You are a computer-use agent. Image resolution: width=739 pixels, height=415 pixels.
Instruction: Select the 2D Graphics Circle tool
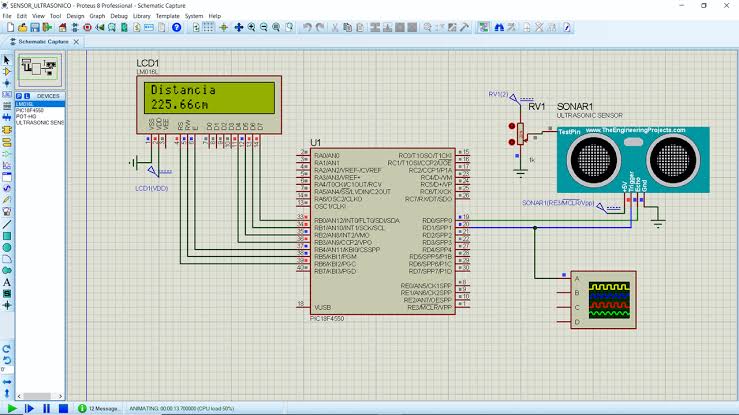coord(7,247)
